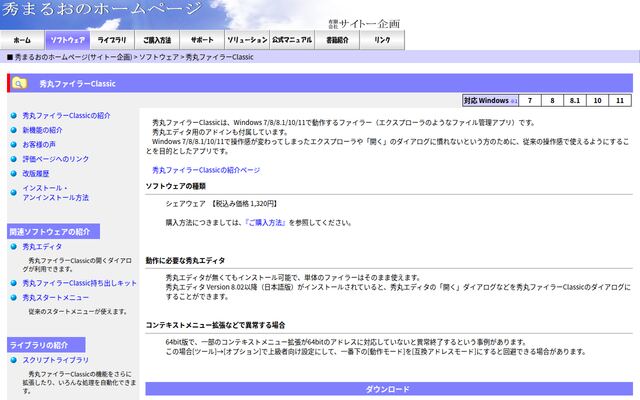Click the blue bullet beside スクリプトライブラリ
The height and width of the screenshot is (400, 640).
[13, 360]
